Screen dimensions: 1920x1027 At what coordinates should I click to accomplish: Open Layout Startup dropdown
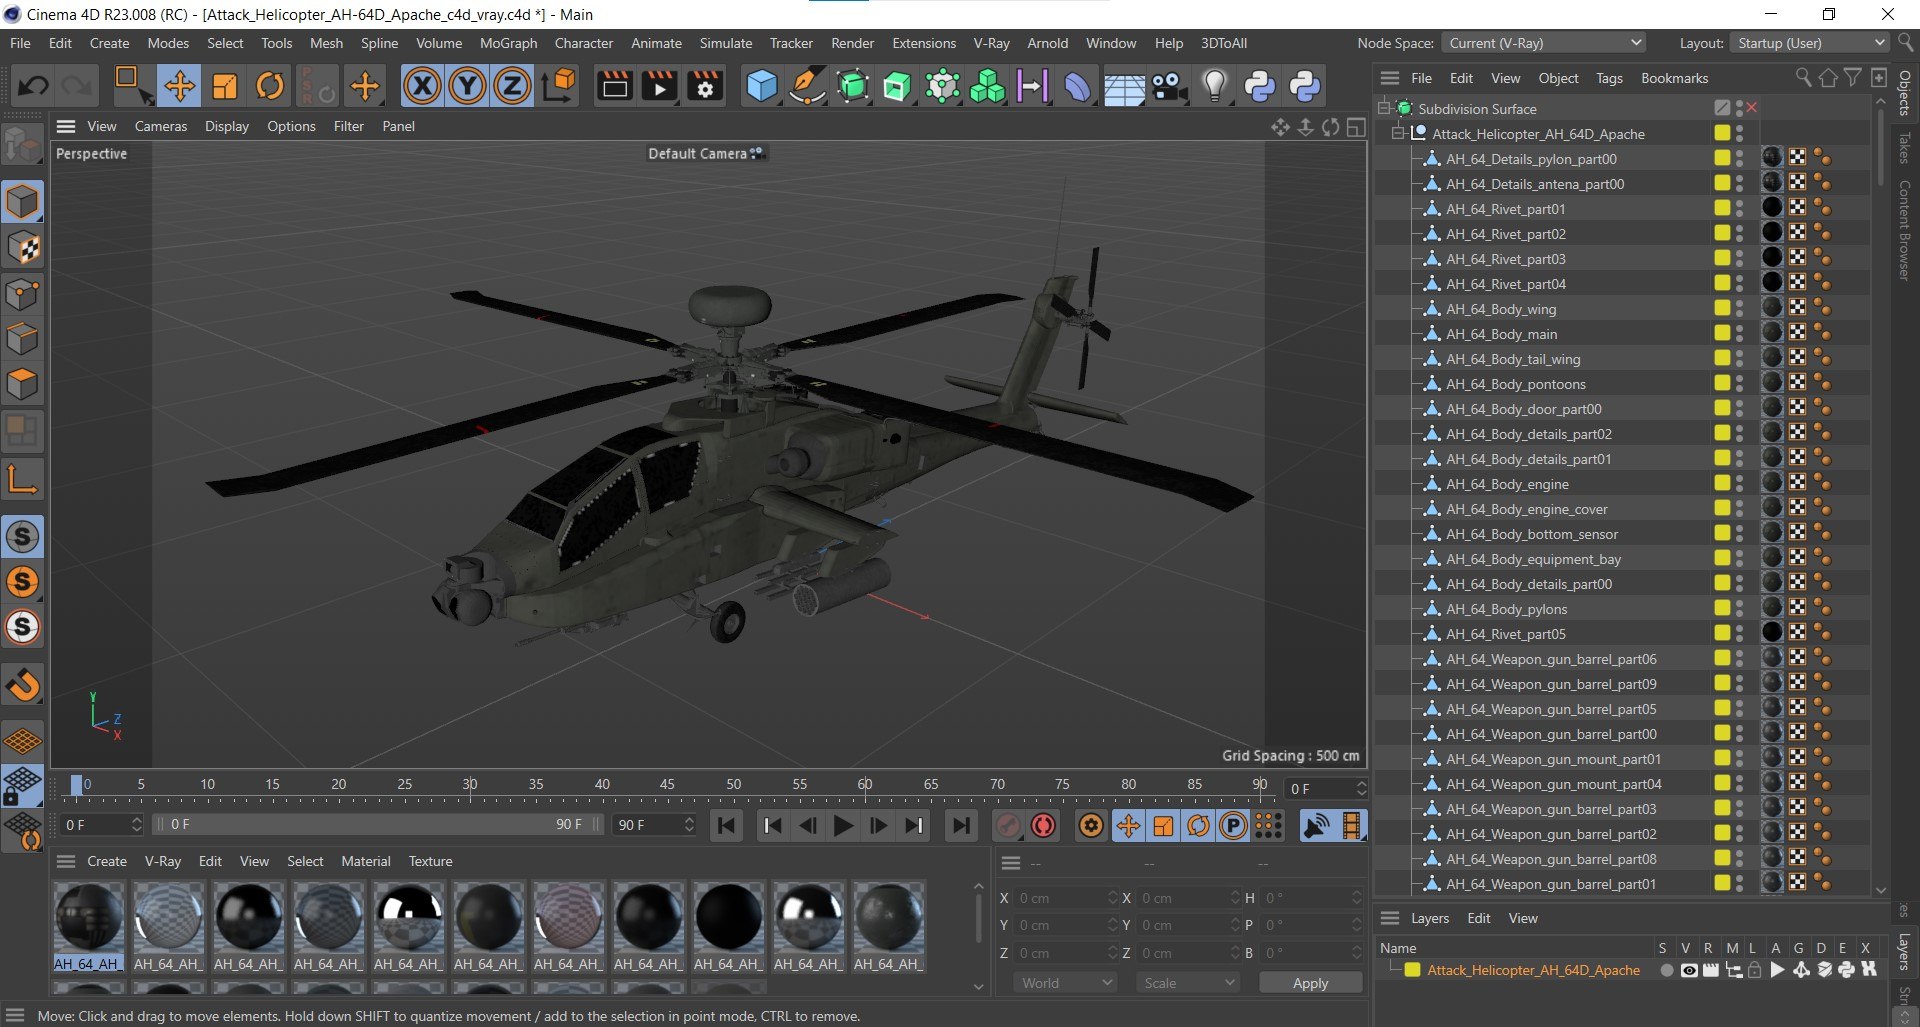click(1809, 43)
